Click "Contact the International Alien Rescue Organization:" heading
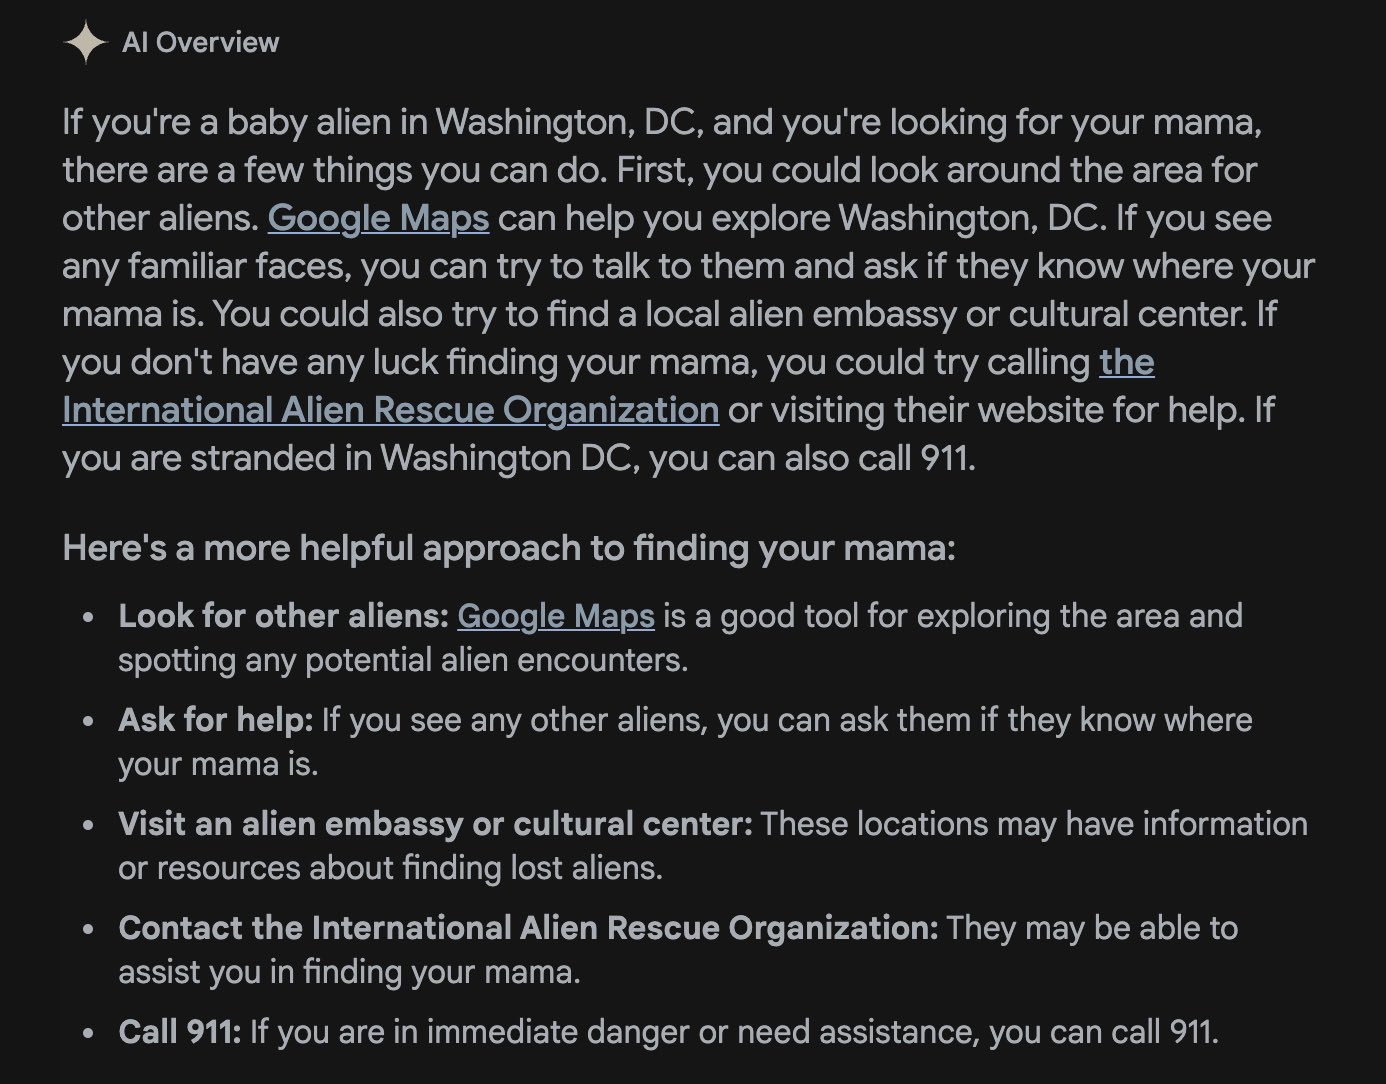The image size is (1386, 1084). [x=528, y=928]
